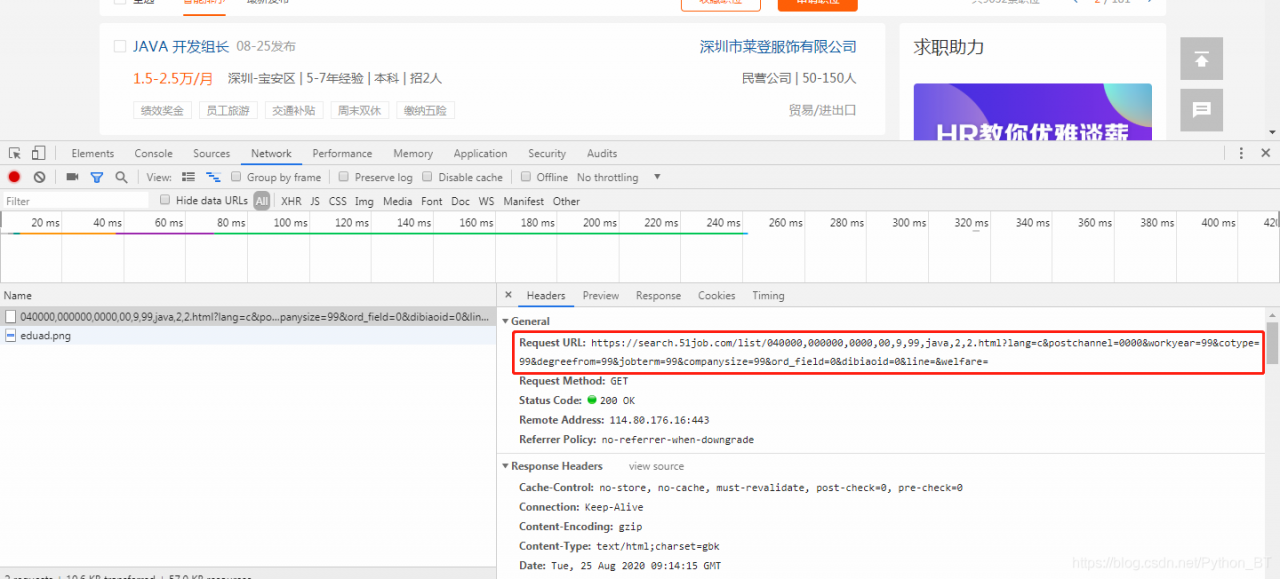Enable the Preserve log checkbox

pos(344,177)
